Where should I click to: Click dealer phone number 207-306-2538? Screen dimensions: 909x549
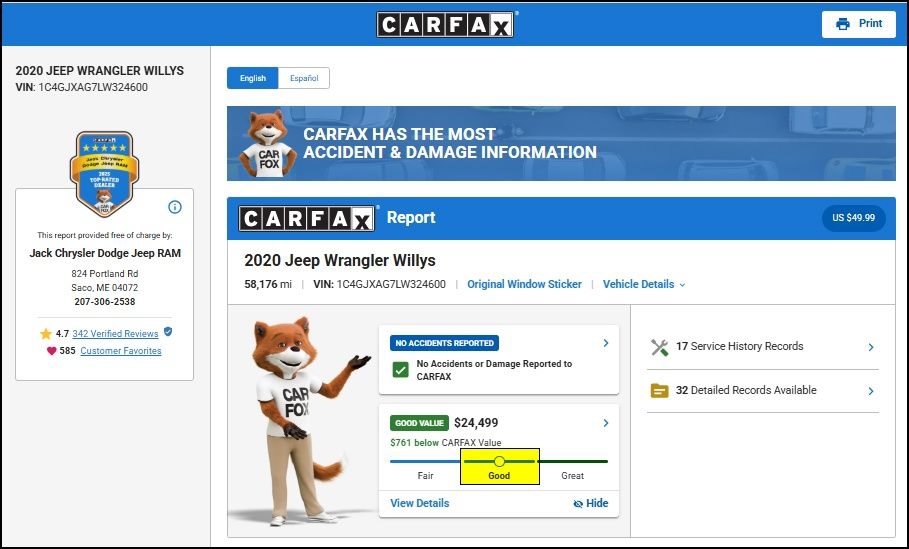105,301
